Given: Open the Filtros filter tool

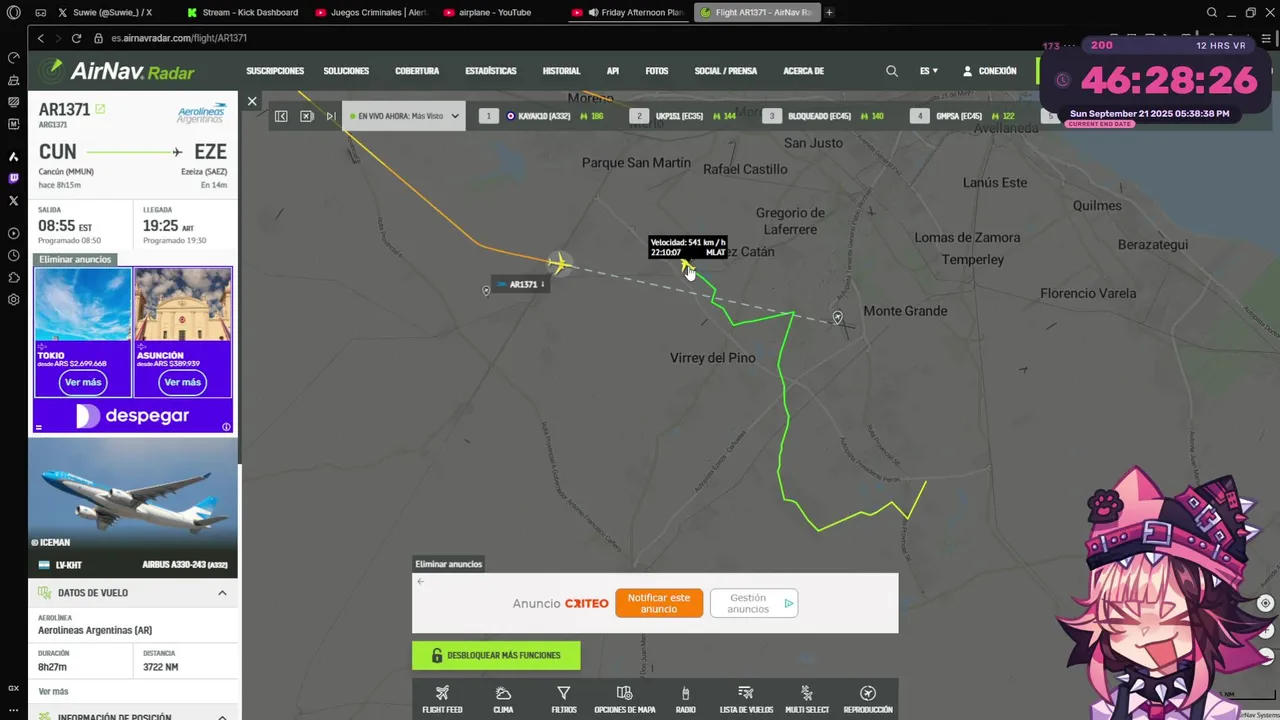Looking at the screenshot, I should coord(564,699).
